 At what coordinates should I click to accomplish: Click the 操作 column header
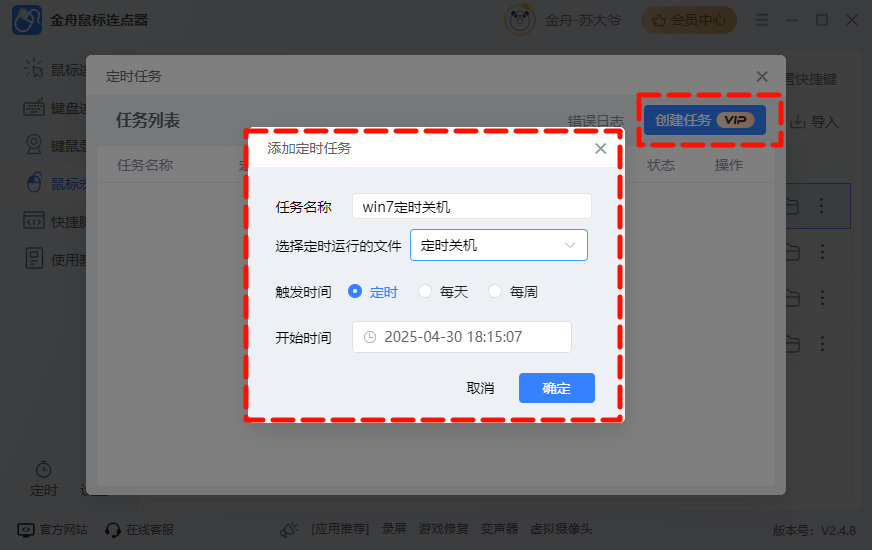click(x=729, y=165)
